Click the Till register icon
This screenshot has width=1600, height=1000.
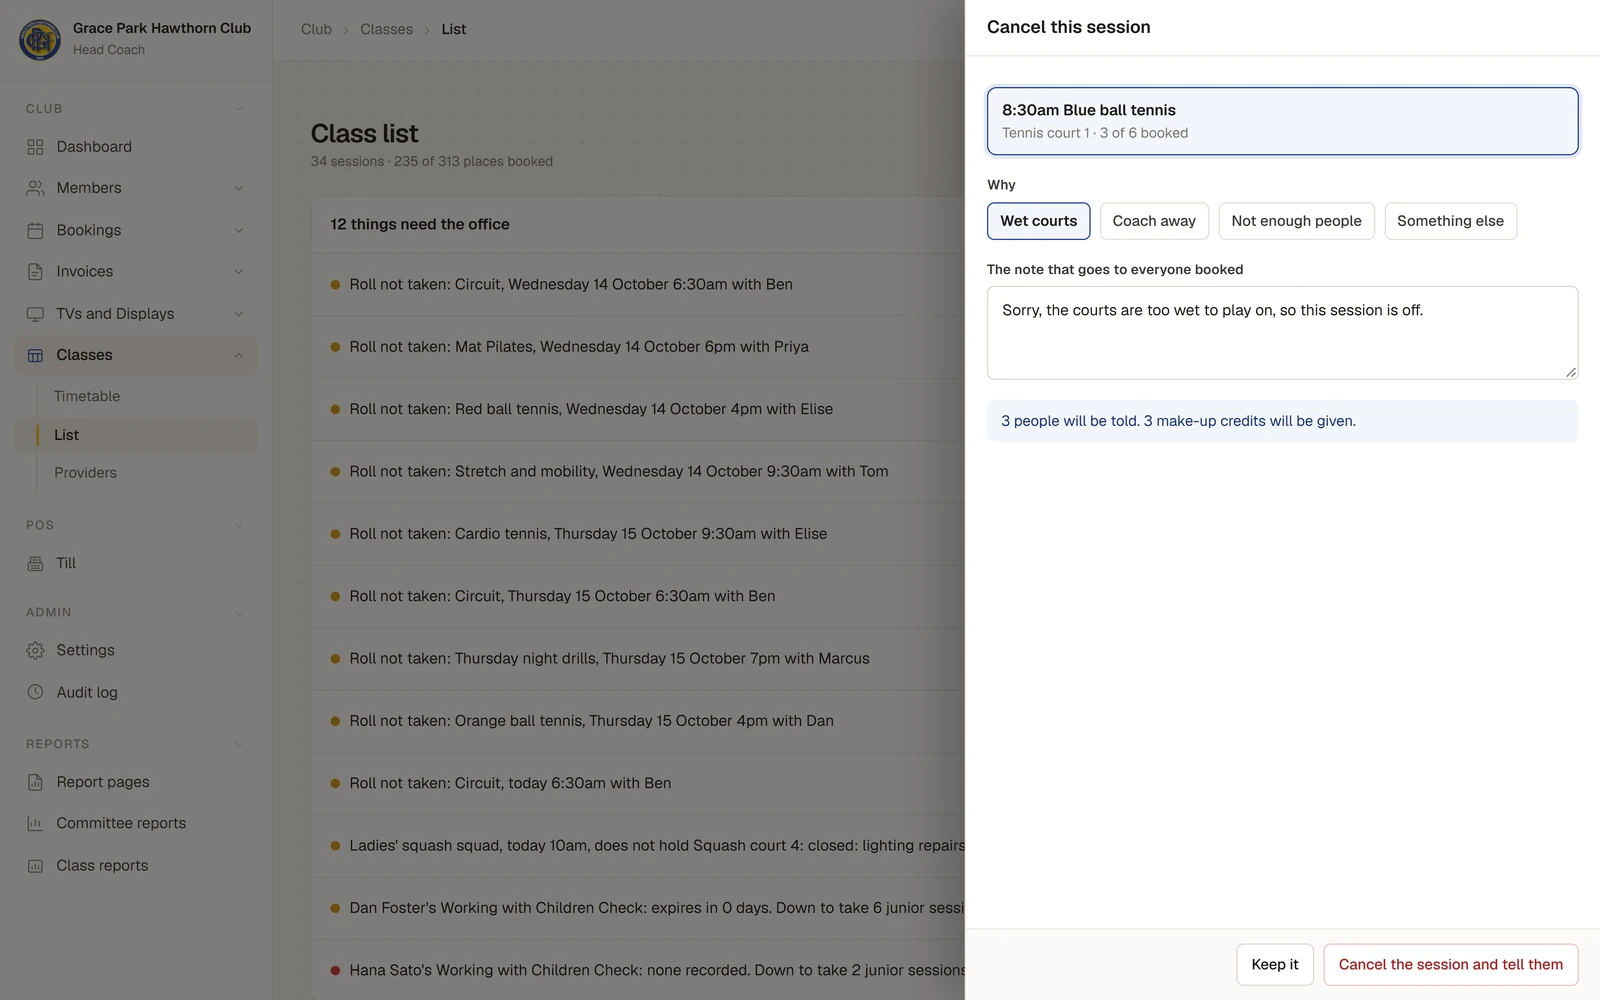(35, 563)
